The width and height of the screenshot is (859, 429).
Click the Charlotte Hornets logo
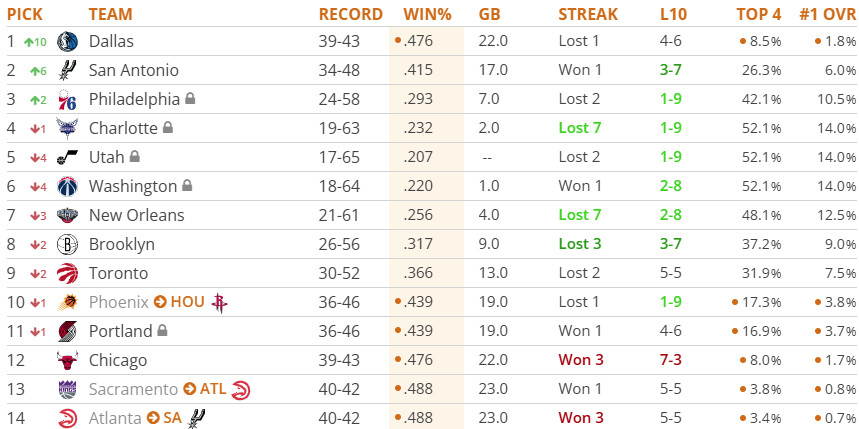[67, 128]
